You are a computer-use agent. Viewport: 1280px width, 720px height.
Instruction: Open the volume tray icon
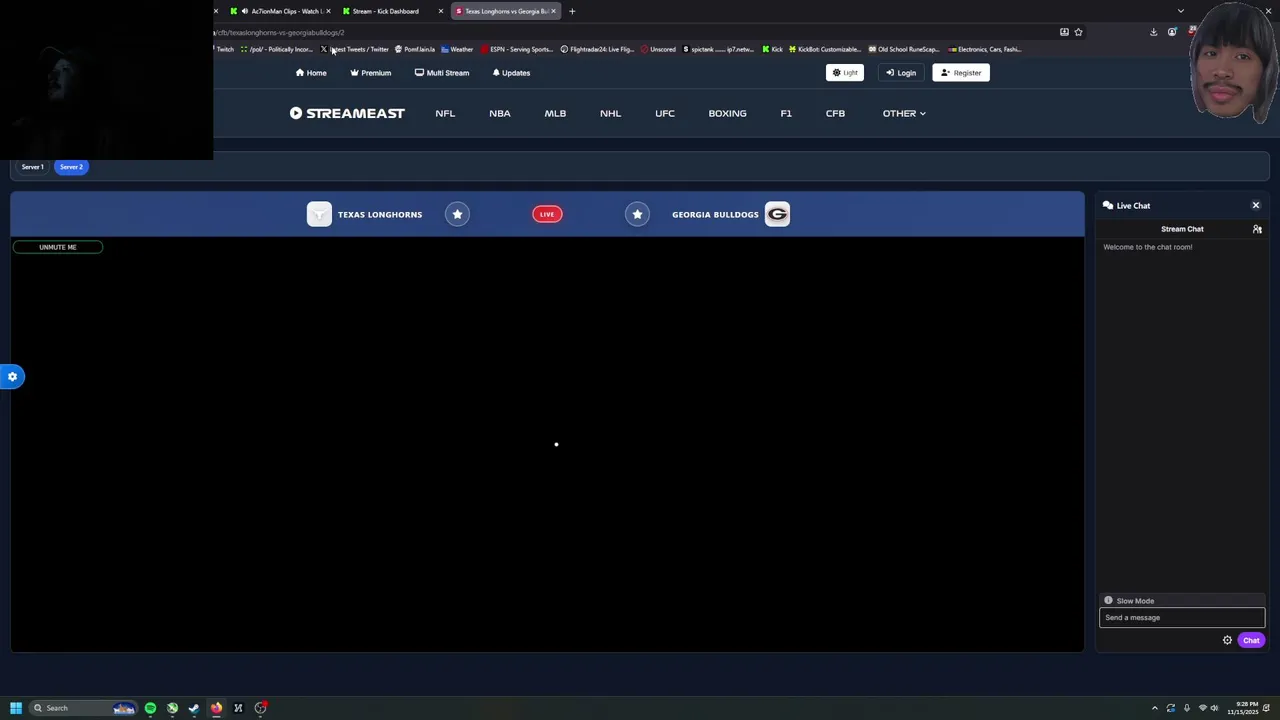(x=1214, y=708)
